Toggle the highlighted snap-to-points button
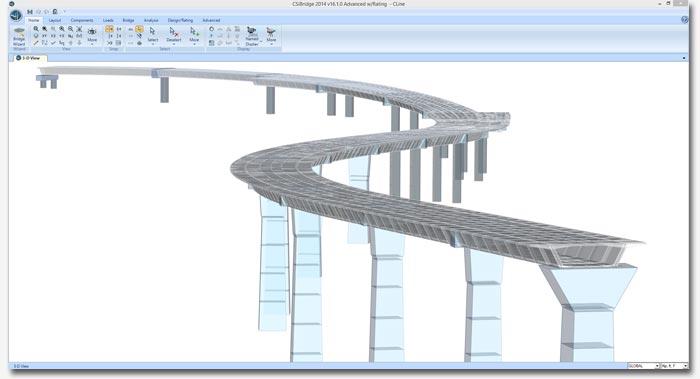Viewport: 700px width, 379px height. (109, 29)
